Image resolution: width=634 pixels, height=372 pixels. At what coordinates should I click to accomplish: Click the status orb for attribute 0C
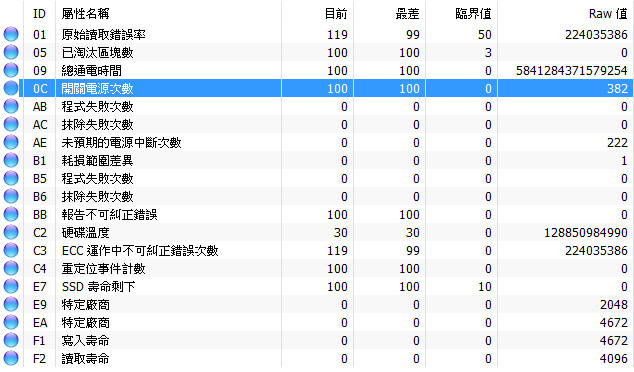[11, 88]
